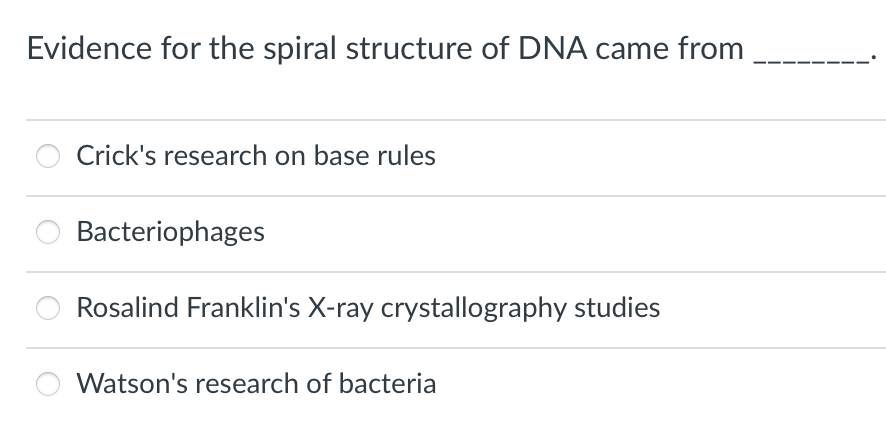This screenshot has height=436, width=886.
Task: Click the "Rosalind Franklin's X-ray crystallography studies" label
Action: click(x=368, y=308)
